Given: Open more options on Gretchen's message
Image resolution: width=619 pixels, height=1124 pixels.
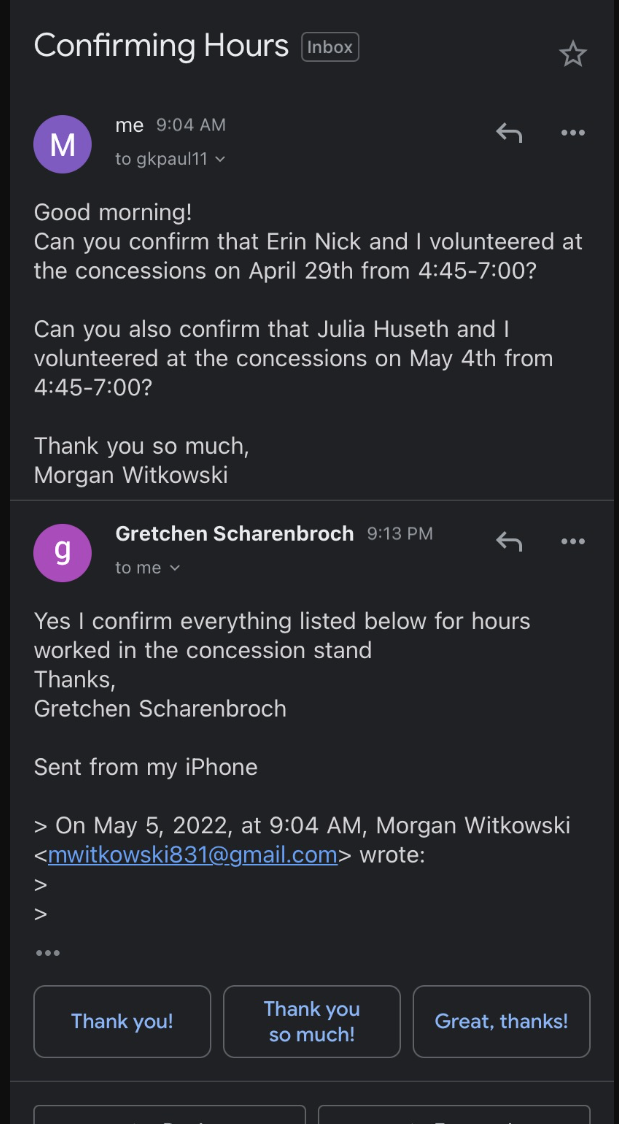Looking at the screenshot, I should (x=572, y=542).
